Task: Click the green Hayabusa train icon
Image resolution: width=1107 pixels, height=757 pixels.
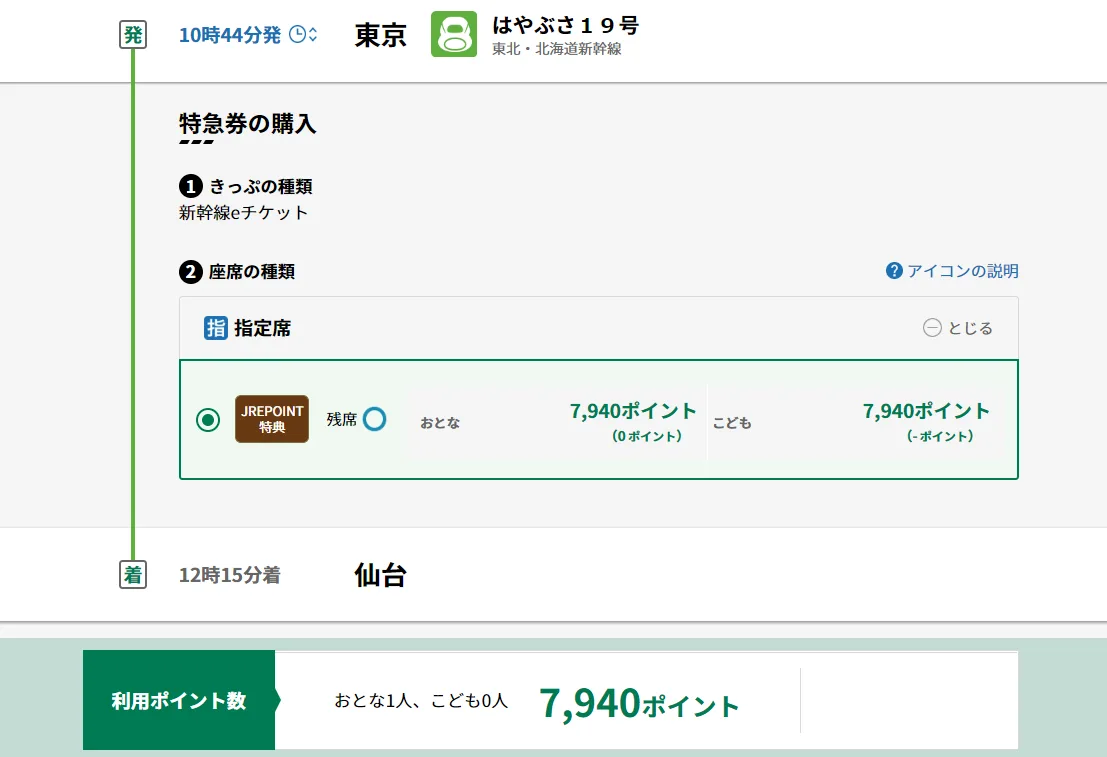Action: tap(454, 34)
